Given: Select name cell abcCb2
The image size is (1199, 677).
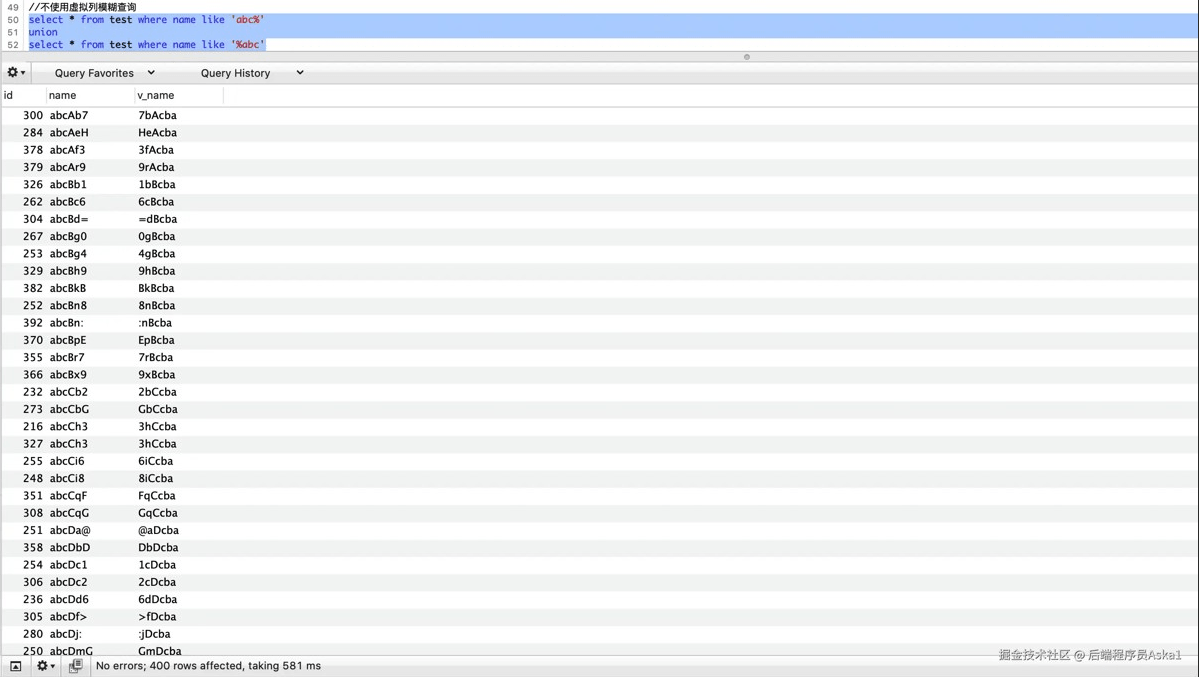Looking at the screenshot, I should [69, 392].
